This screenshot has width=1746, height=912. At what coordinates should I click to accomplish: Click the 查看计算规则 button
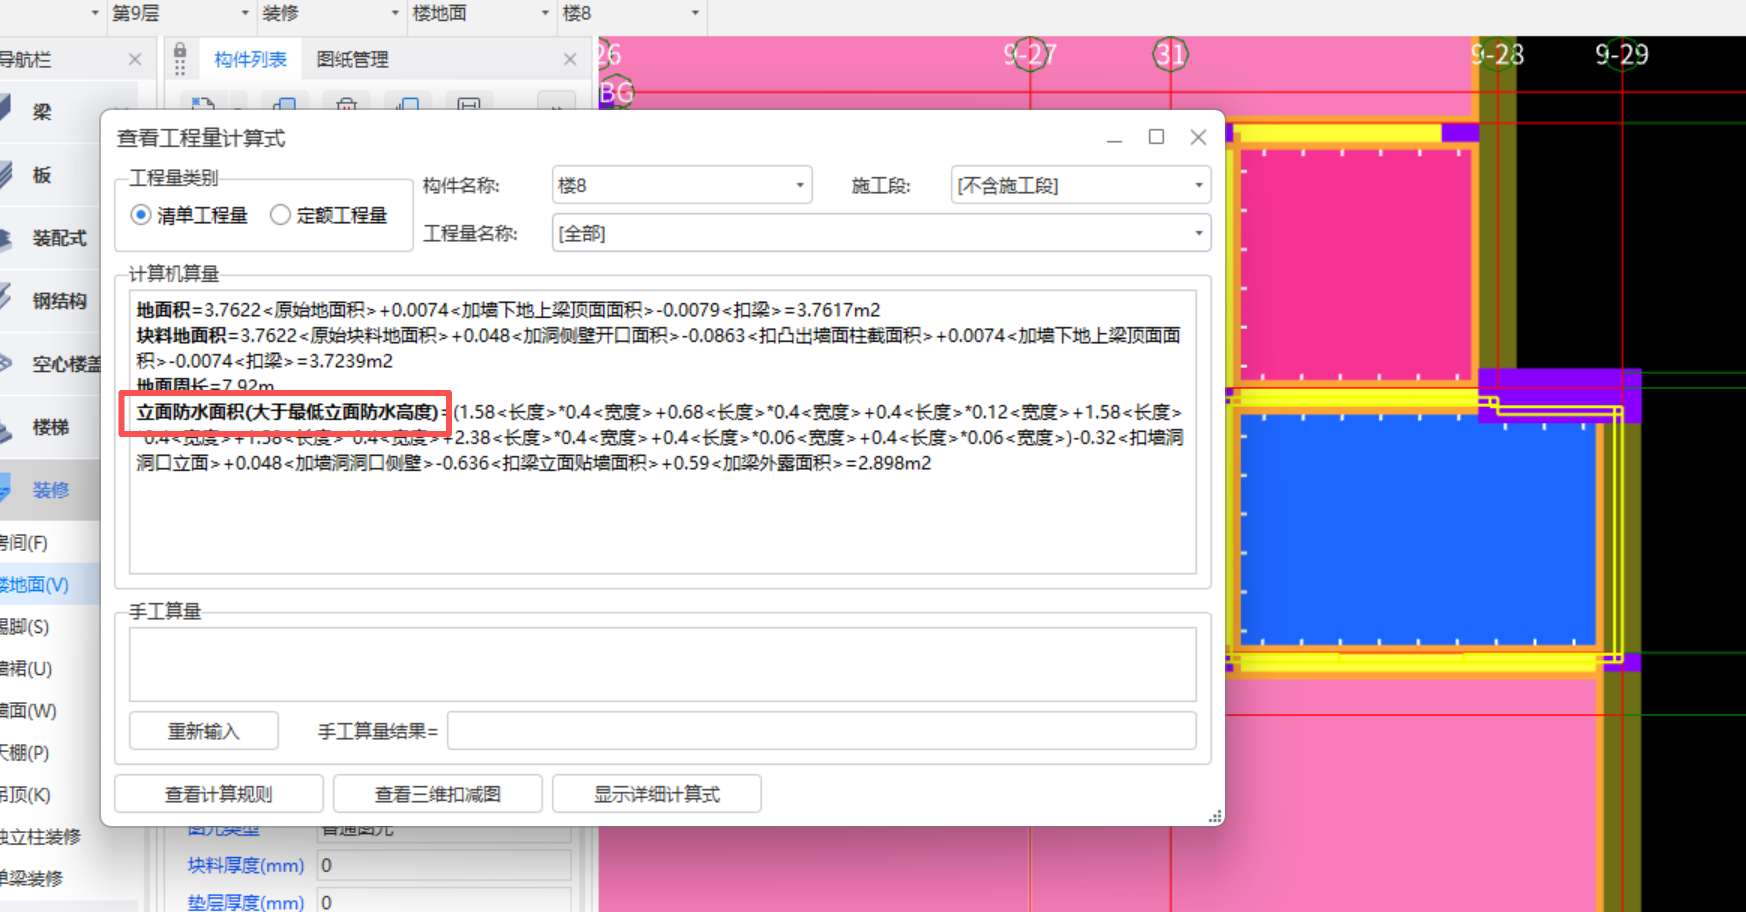pyautogui.click(x=219, y=794)
